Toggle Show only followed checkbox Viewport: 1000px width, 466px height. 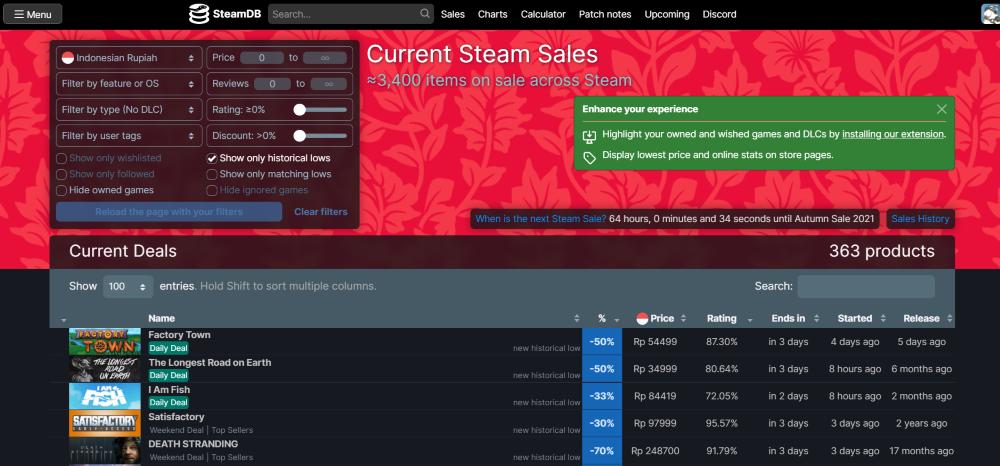pos(62,174)
